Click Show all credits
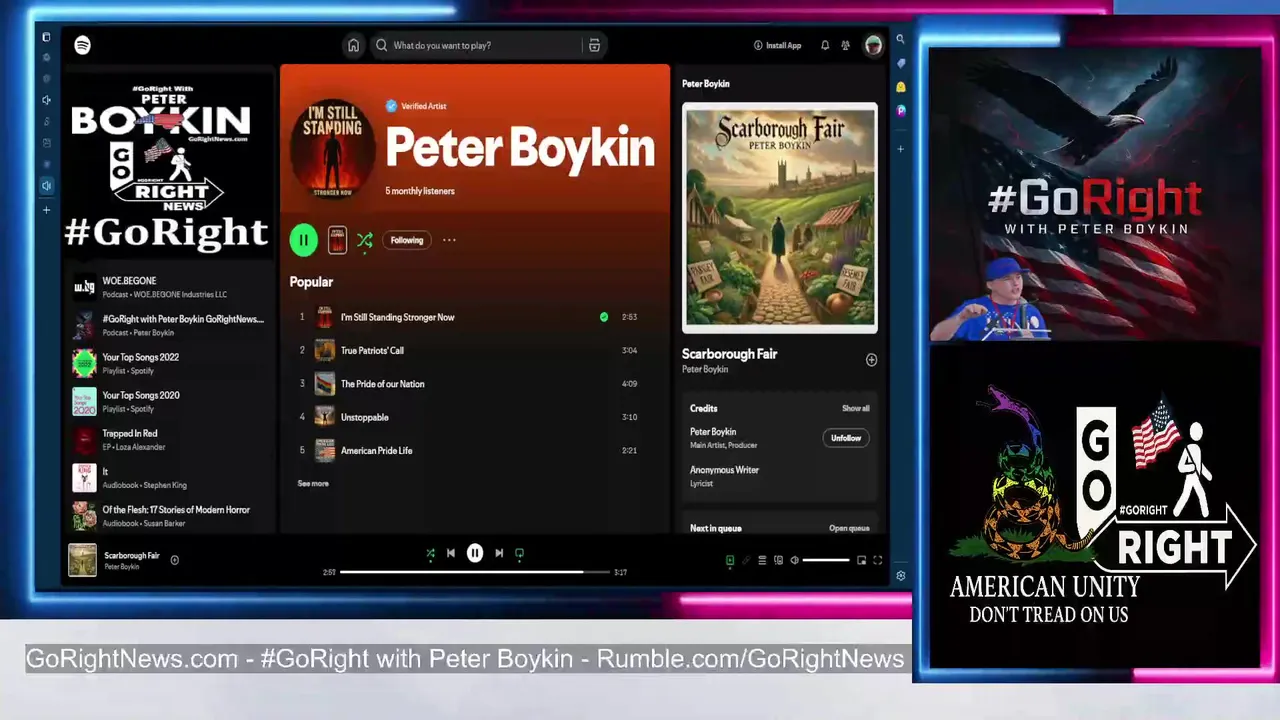Viewport: 1280px width, 720px height. (855, 408)
